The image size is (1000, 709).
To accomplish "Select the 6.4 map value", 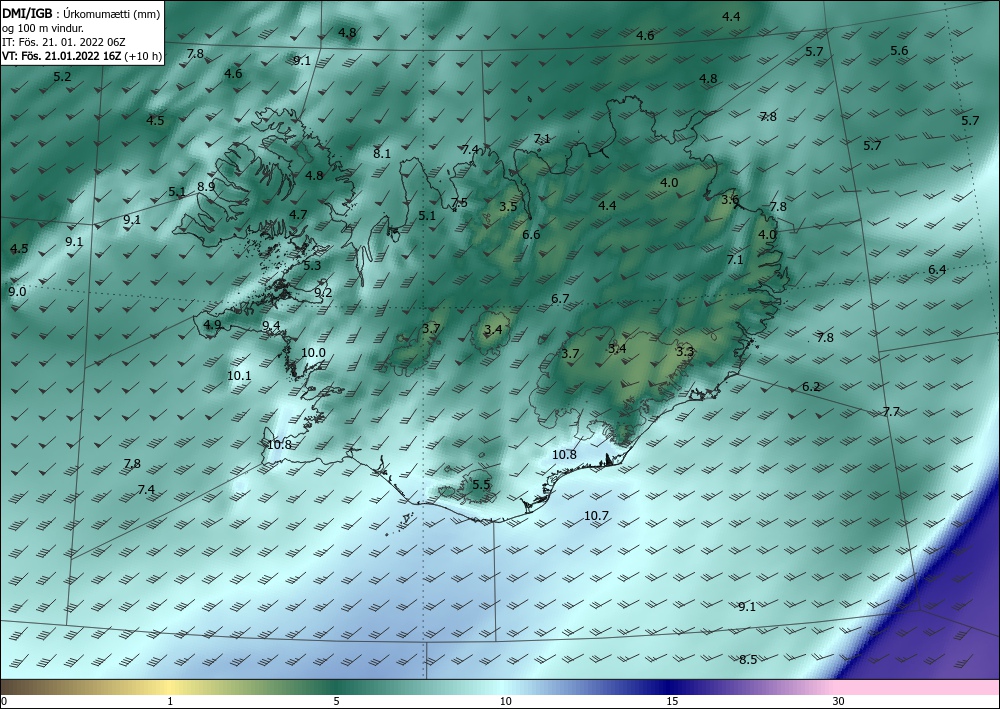I will 937,270.
